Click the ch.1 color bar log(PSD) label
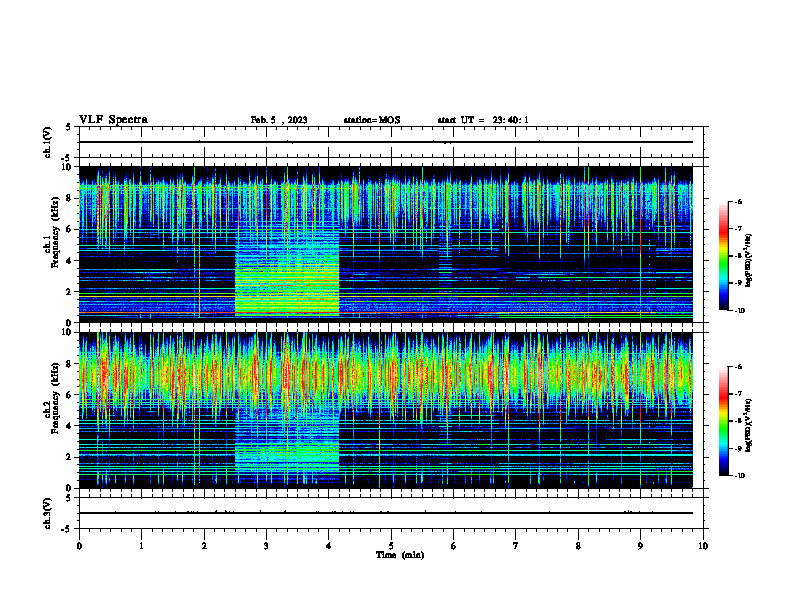792x612 pixels. tap(749, 260)
